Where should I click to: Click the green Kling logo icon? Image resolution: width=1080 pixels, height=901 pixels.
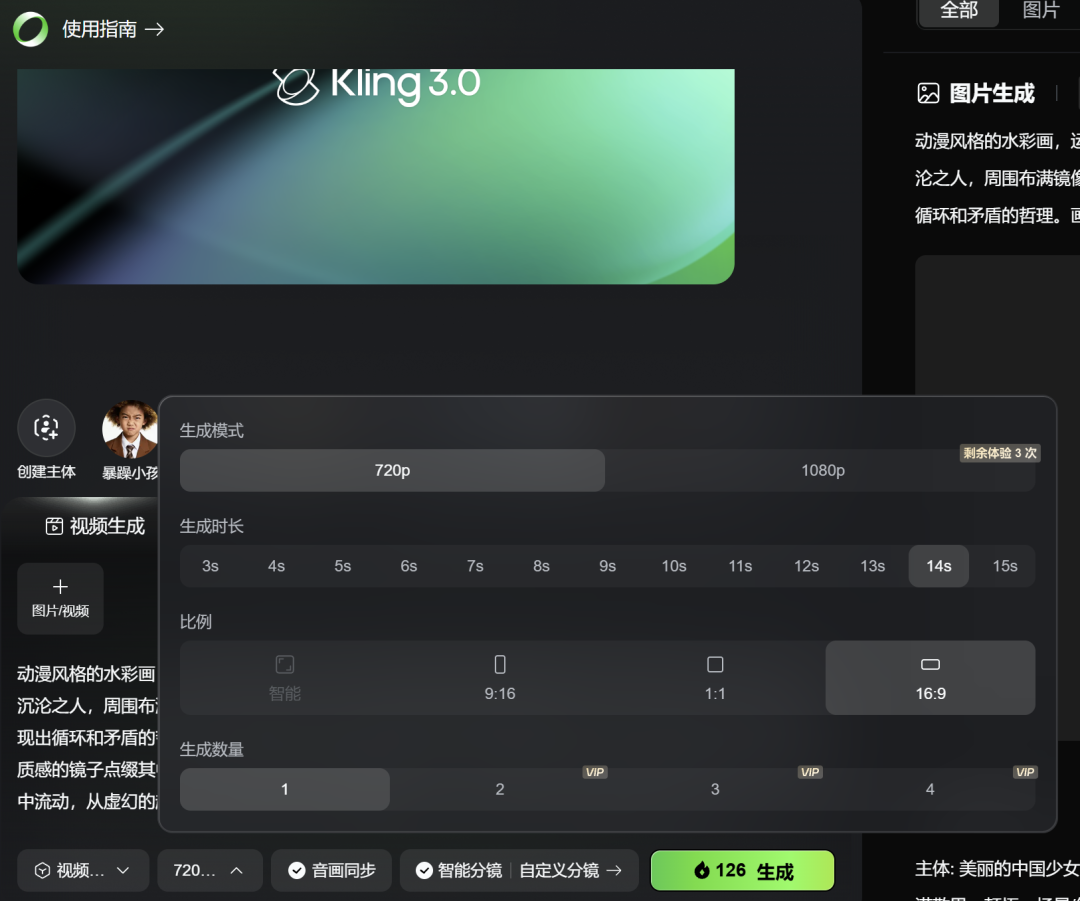pyautogui.click(x=30, y=30)
